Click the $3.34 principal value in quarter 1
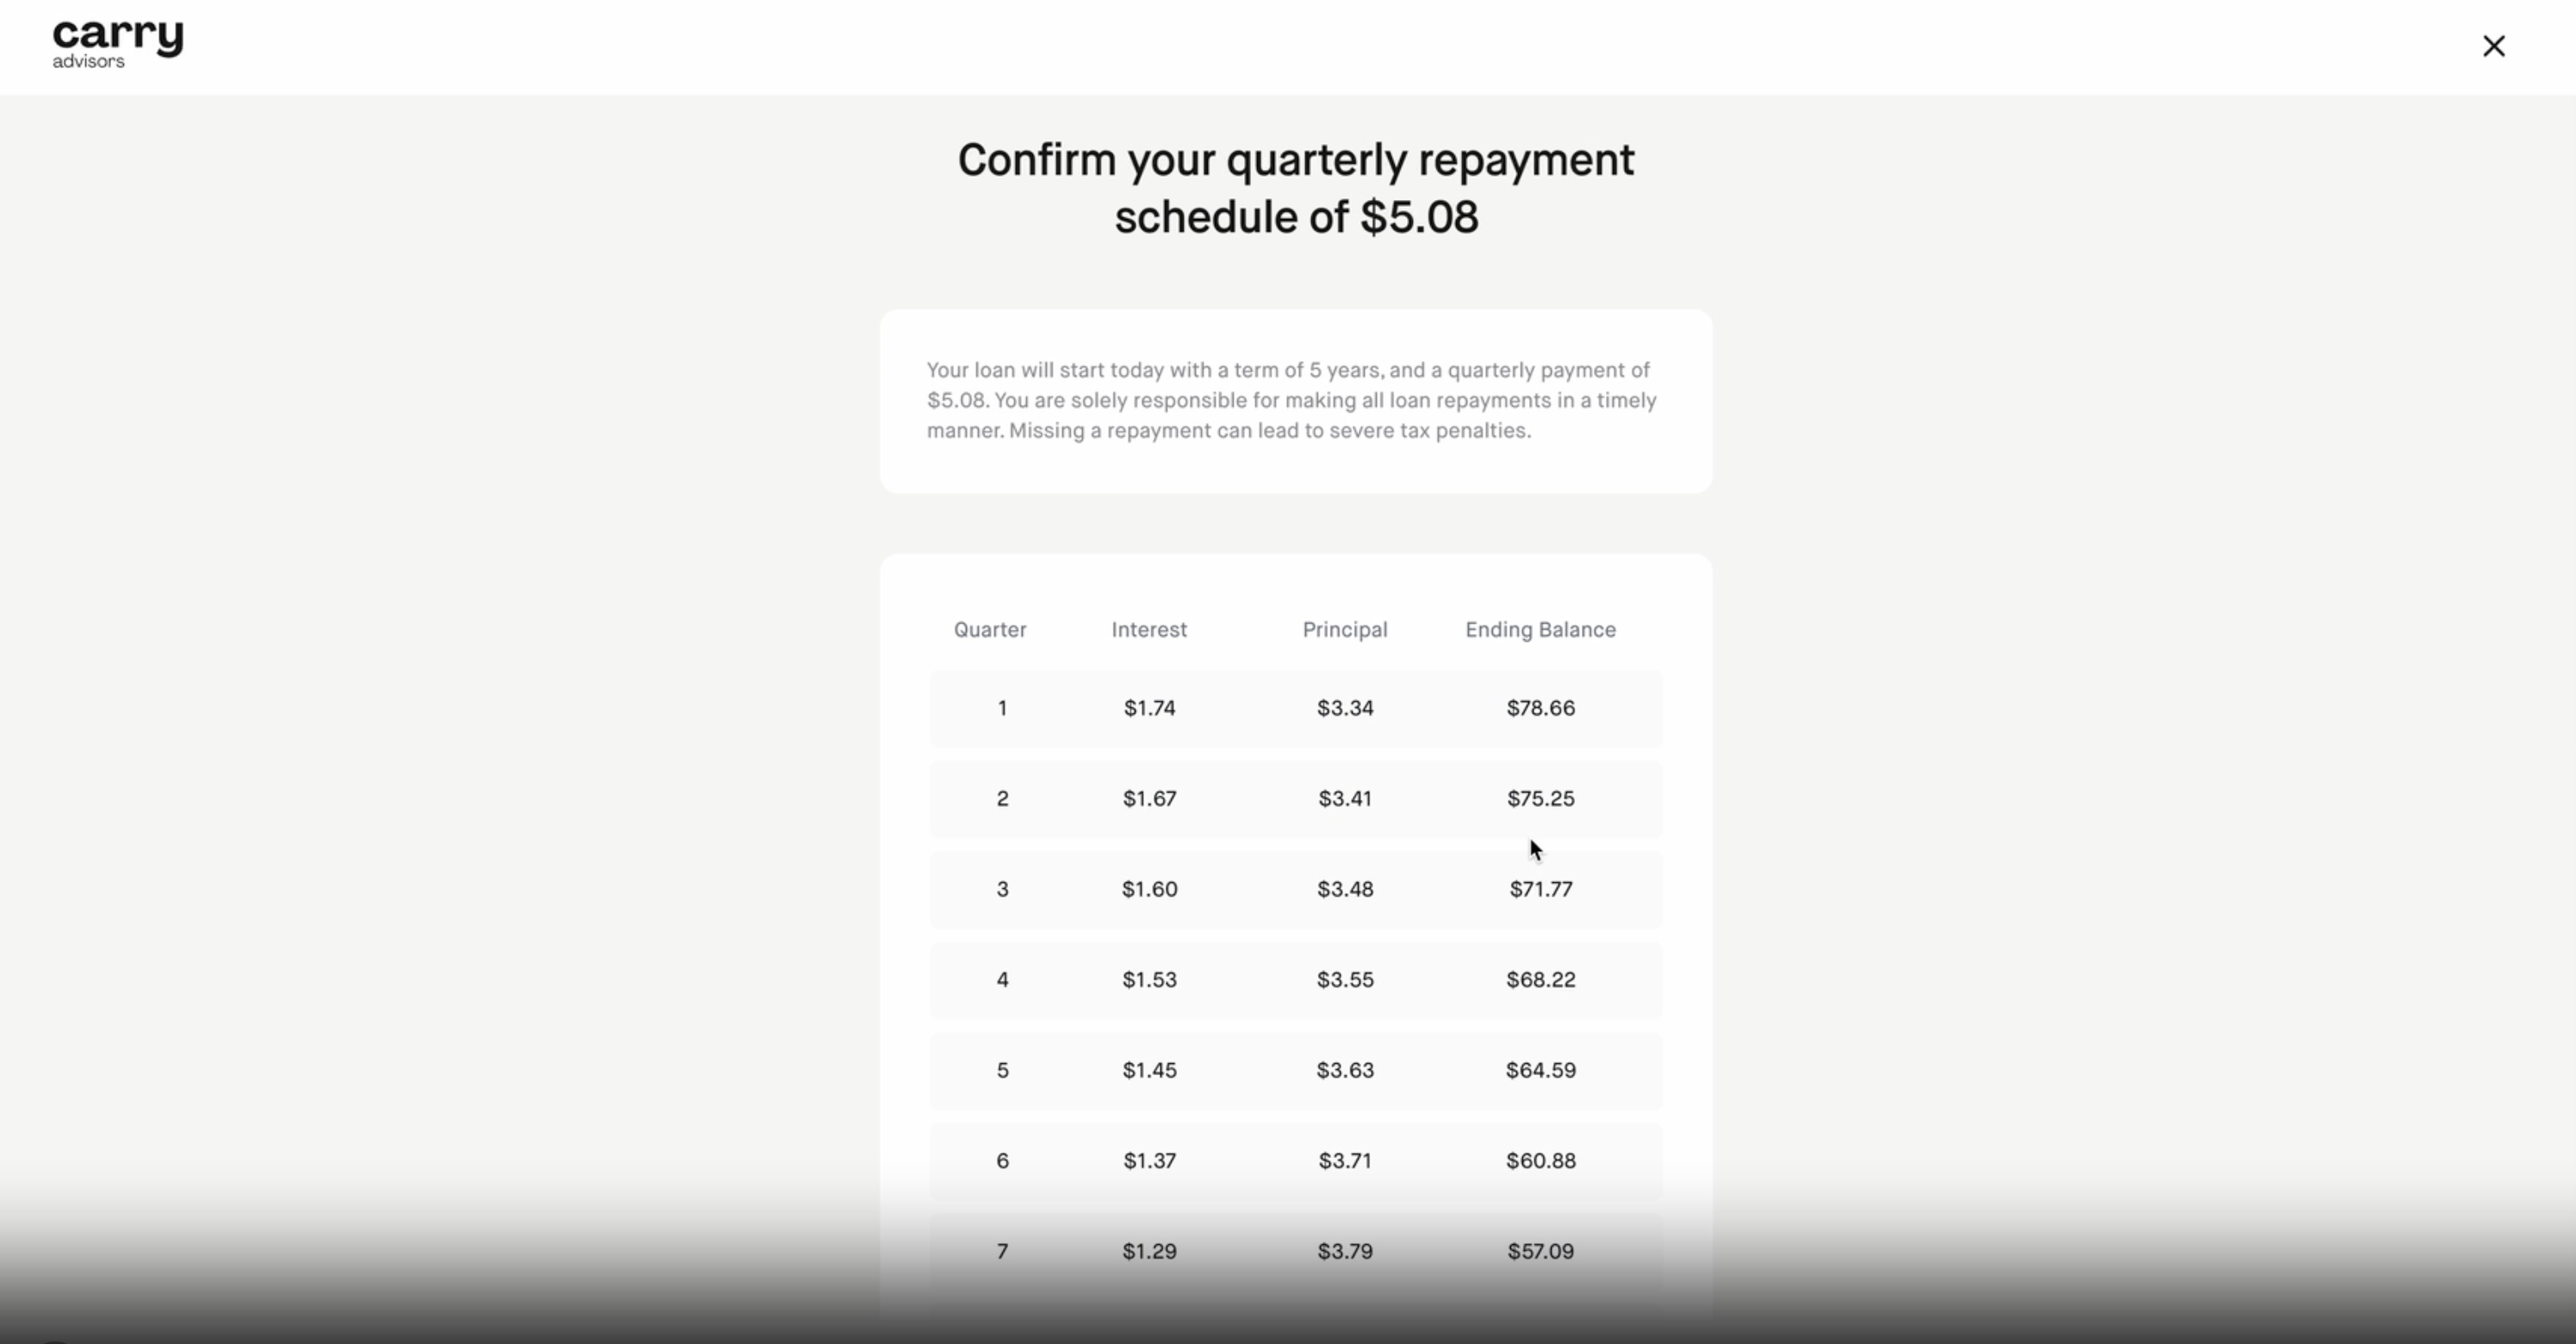Image resolution: width=2576 pixels, height=1344 pixels. [x=1345, y=709]
